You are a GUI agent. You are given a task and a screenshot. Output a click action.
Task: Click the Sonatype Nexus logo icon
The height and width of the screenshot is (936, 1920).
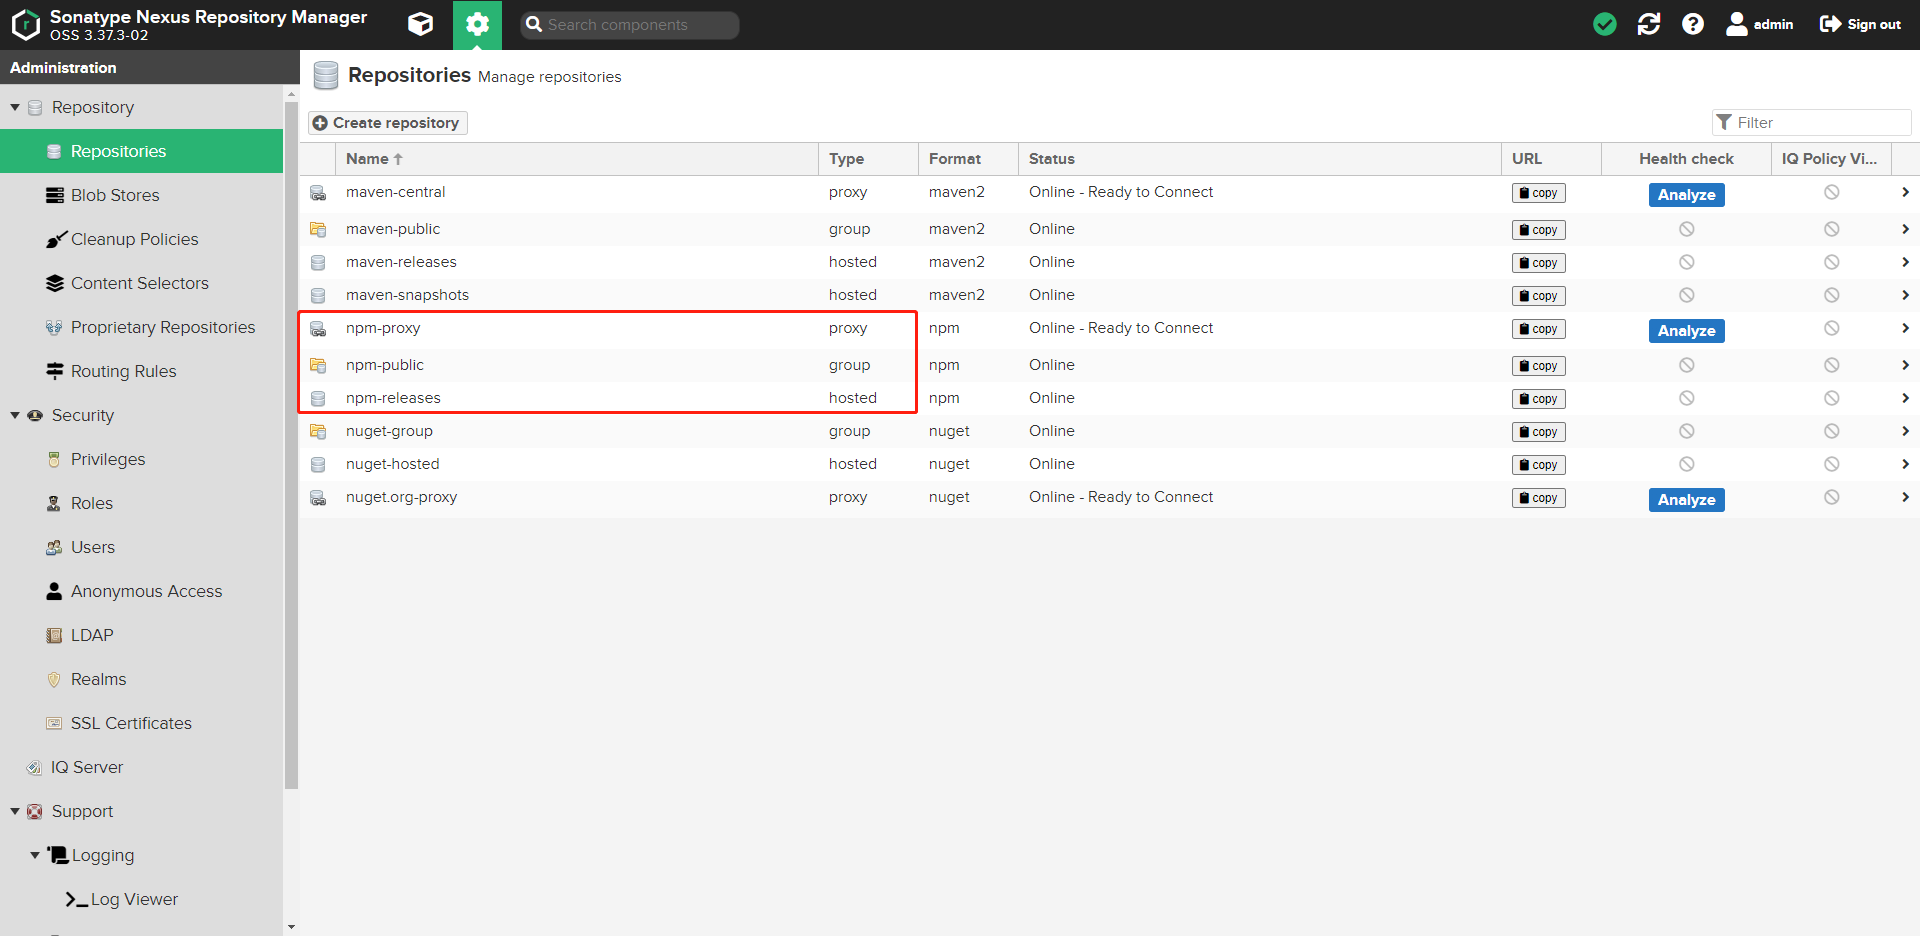(x=25, y=25)
